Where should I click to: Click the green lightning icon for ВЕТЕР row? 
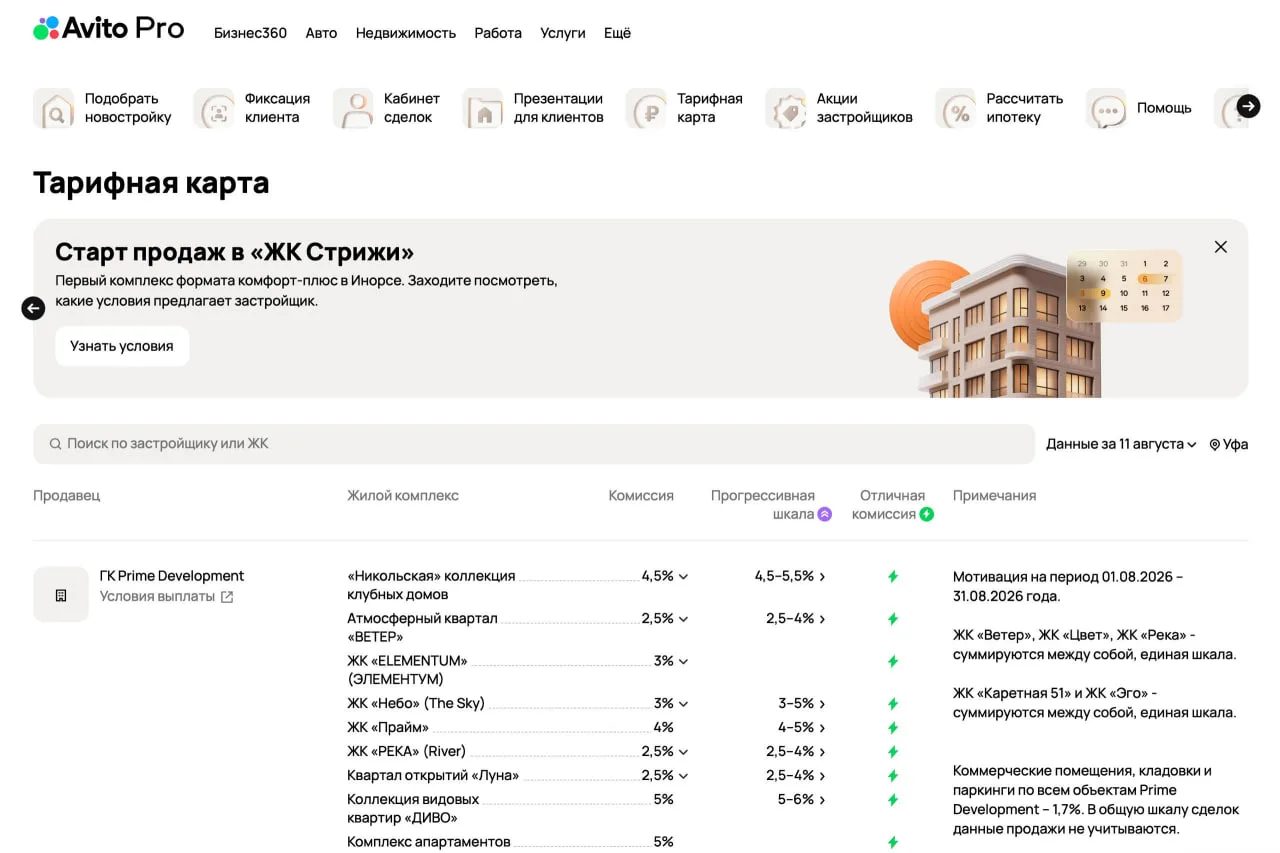pyautogui.click(x=893, y=619)
